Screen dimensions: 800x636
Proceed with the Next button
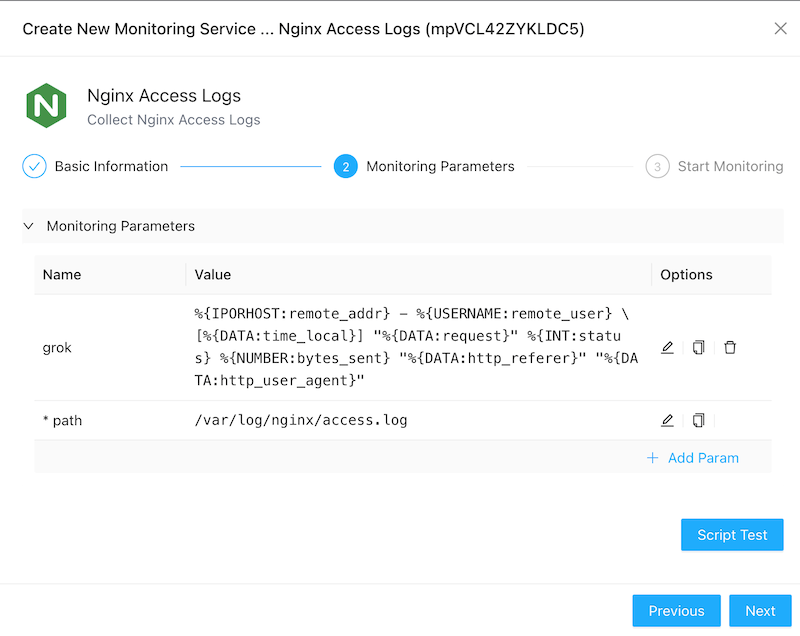(x=760, y=611)
